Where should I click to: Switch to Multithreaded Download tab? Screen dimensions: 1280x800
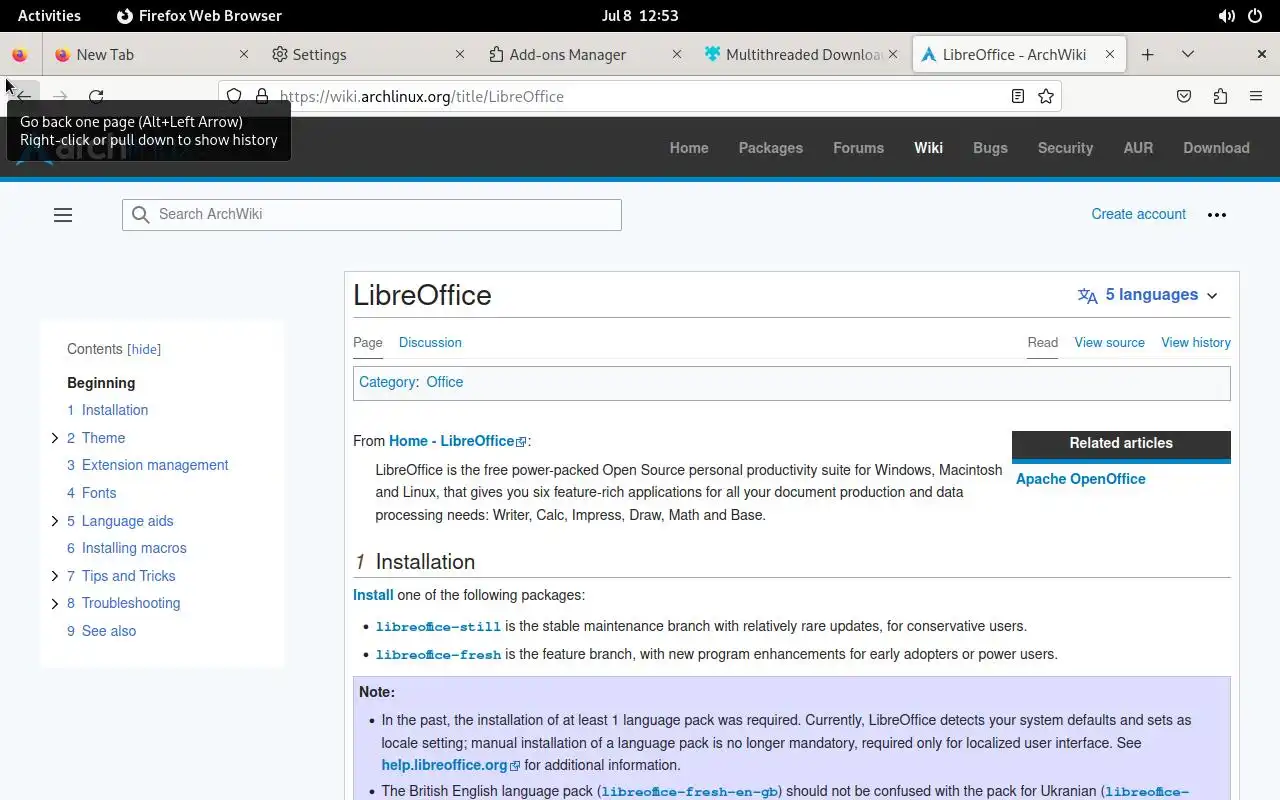click(800, 55)
